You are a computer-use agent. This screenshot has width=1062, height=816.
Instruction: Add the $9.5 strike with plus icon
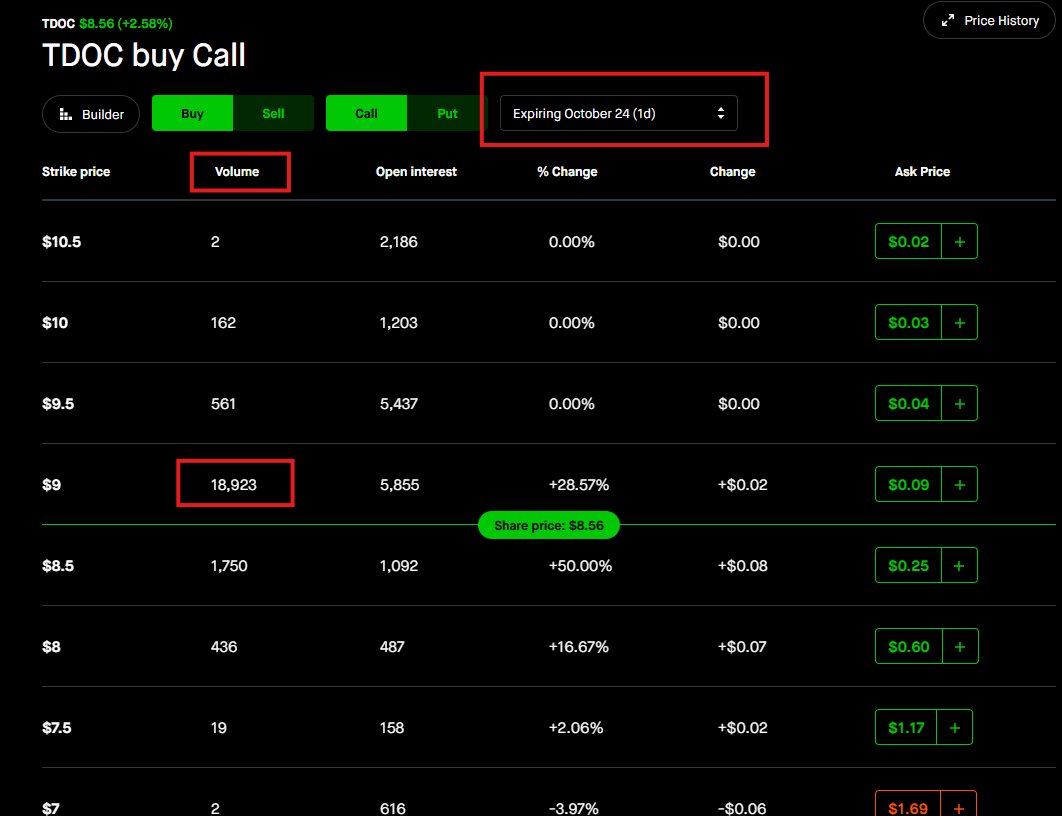click(959, 403)
